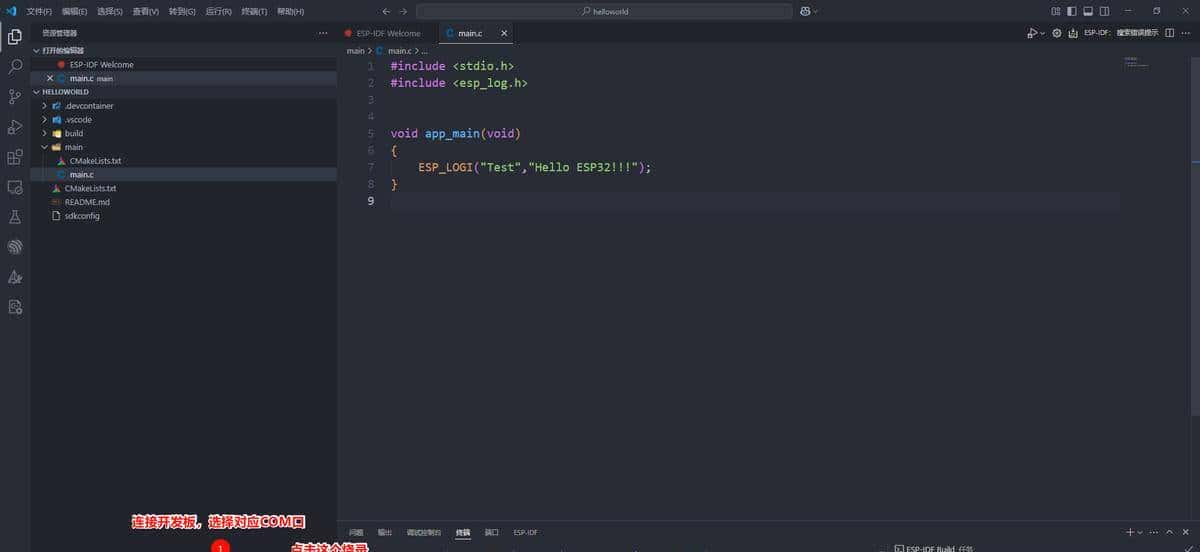The image size is (1200, 552).
Task: Toggle the bottom panel visibility
Action: tap(1088, 11)
